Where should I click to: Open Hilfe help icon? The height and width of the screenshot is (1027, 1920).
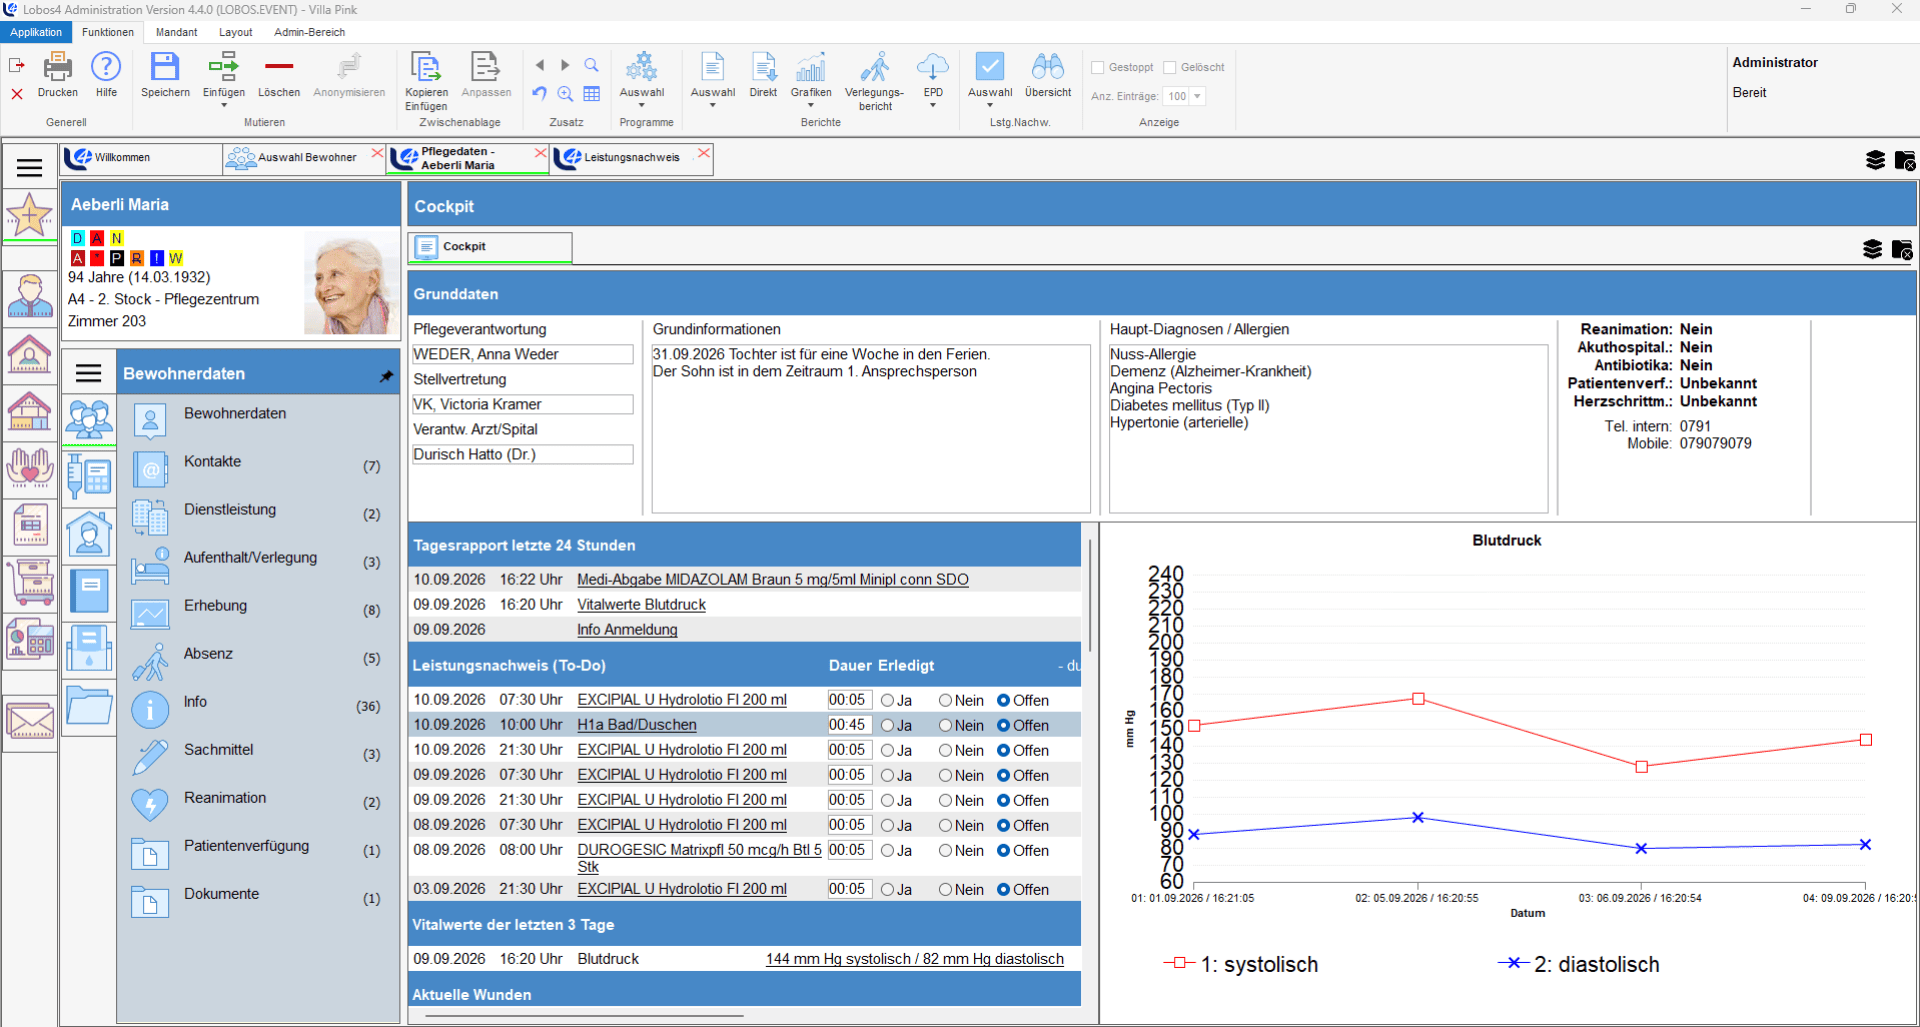coord(106,67)
